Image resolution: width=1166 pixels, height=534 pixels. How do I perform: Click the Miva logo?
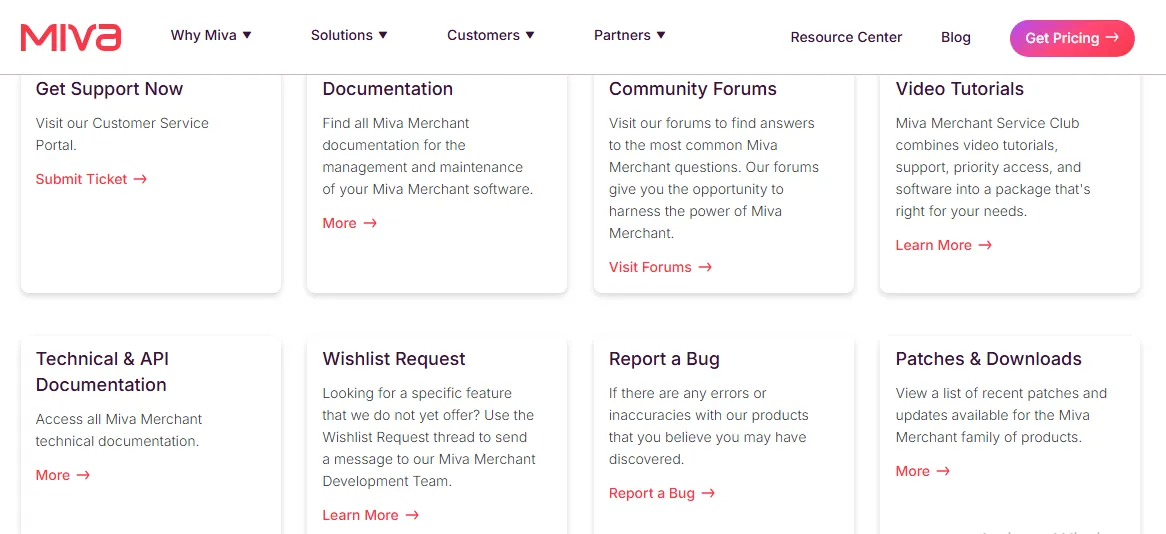pyautogui.click(x=71, y=37)
